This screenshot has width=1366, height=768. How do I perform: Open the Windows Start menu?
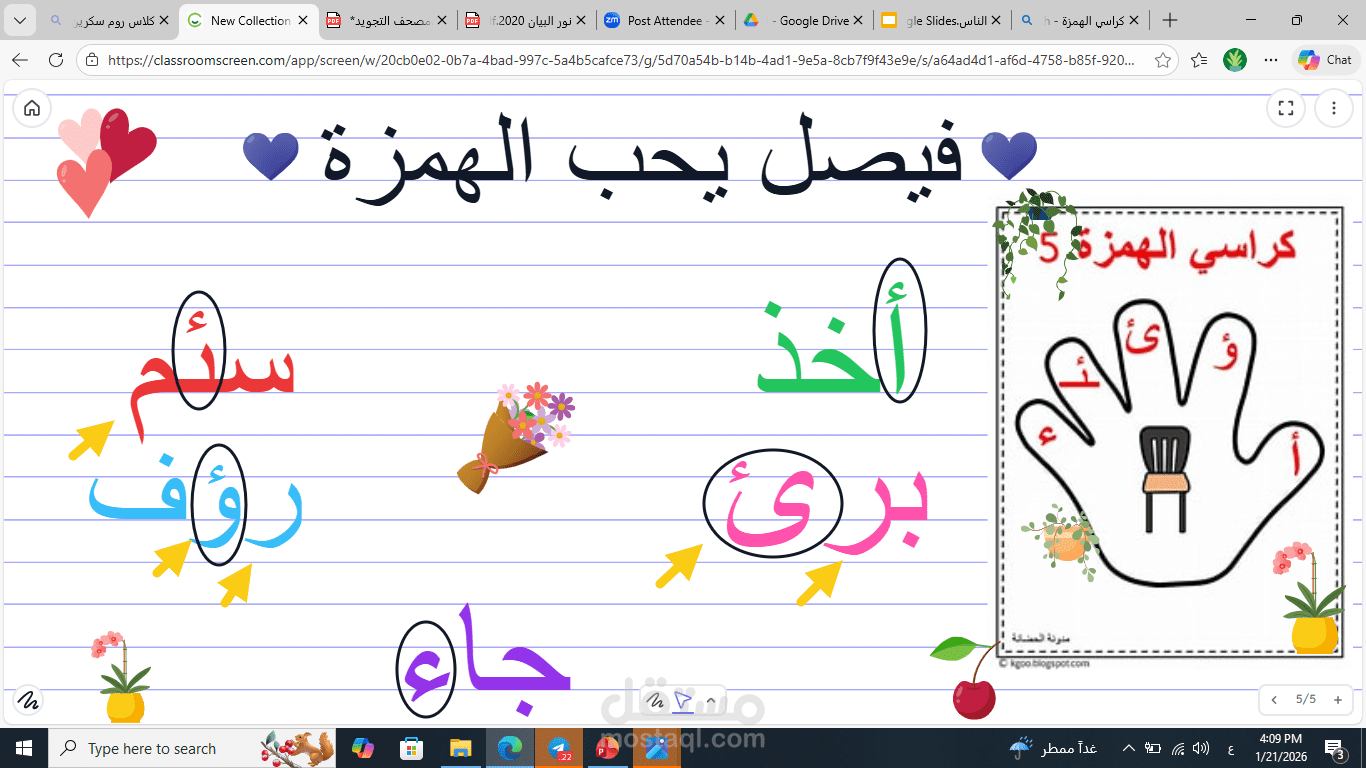[x=24, y=748]
